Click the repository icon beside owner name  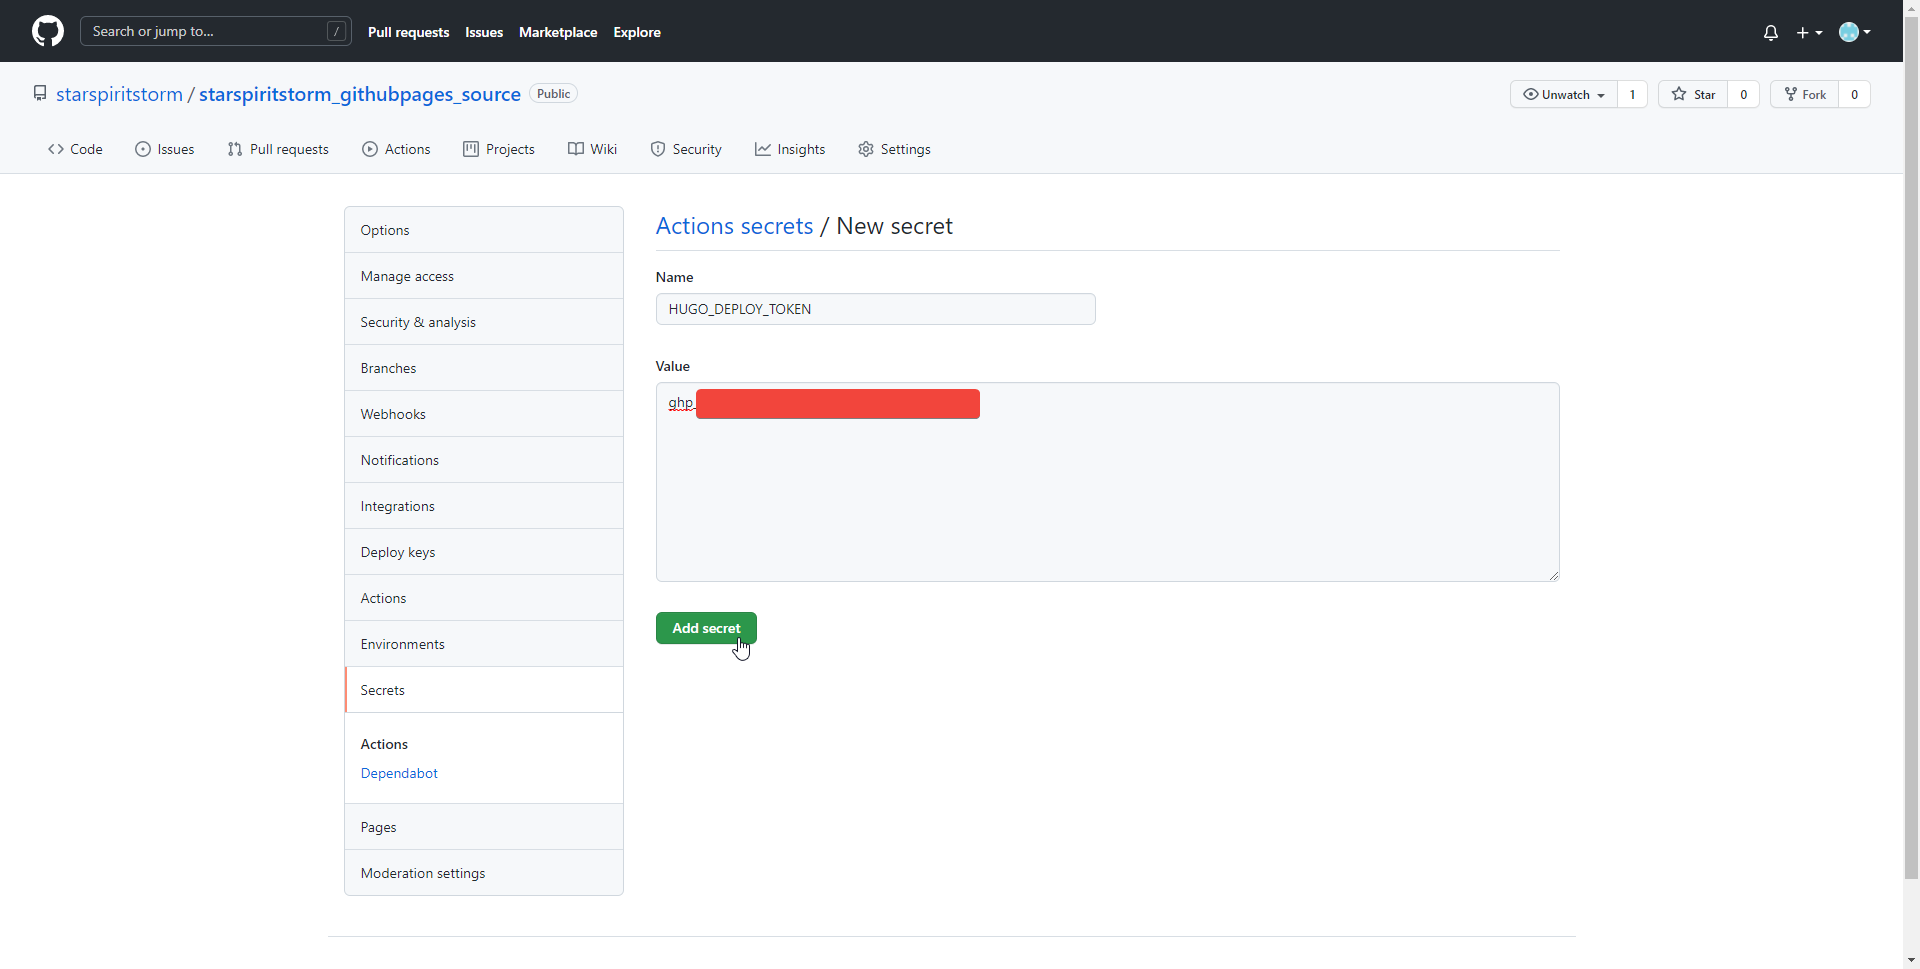coord(40,93)
